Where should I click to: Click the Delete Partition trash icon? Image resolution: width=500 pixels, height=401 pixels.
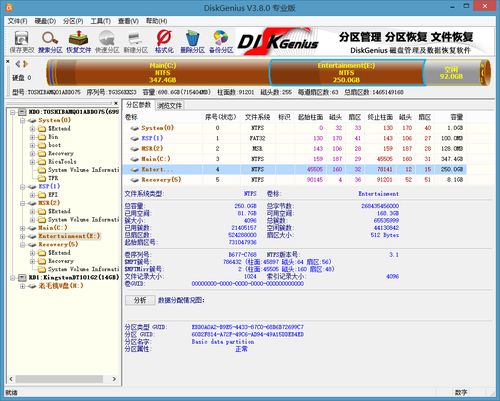192,42
